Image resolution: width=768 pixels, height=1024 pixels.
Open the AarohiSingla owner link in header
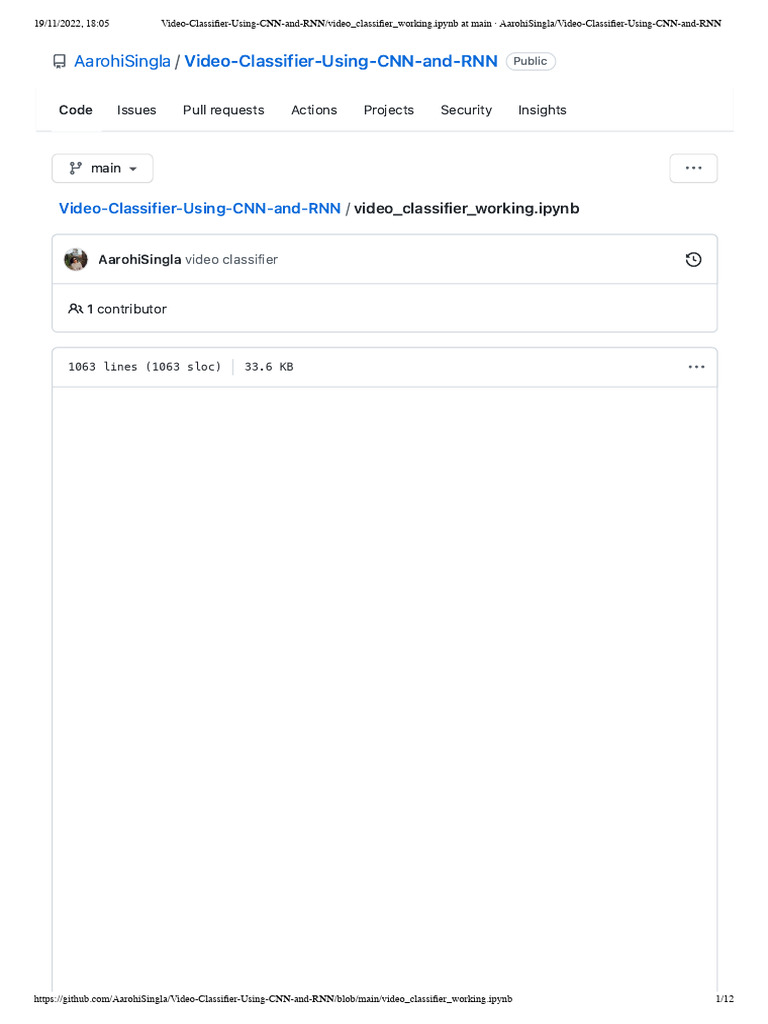coord(122,62)
